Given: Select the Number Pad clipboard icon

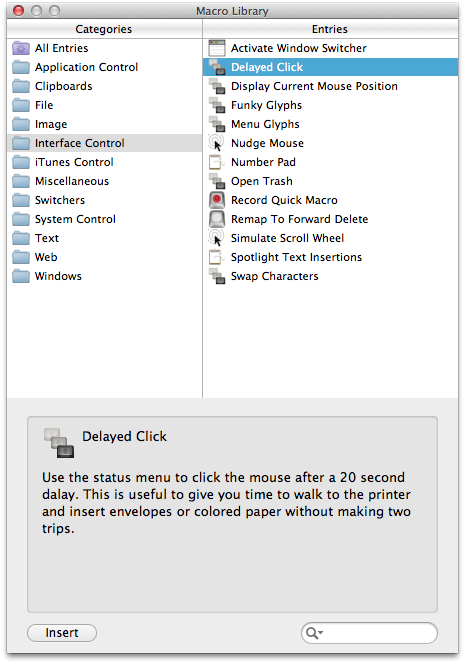Looking at the screenshot, I should click(x=216, y=162).
